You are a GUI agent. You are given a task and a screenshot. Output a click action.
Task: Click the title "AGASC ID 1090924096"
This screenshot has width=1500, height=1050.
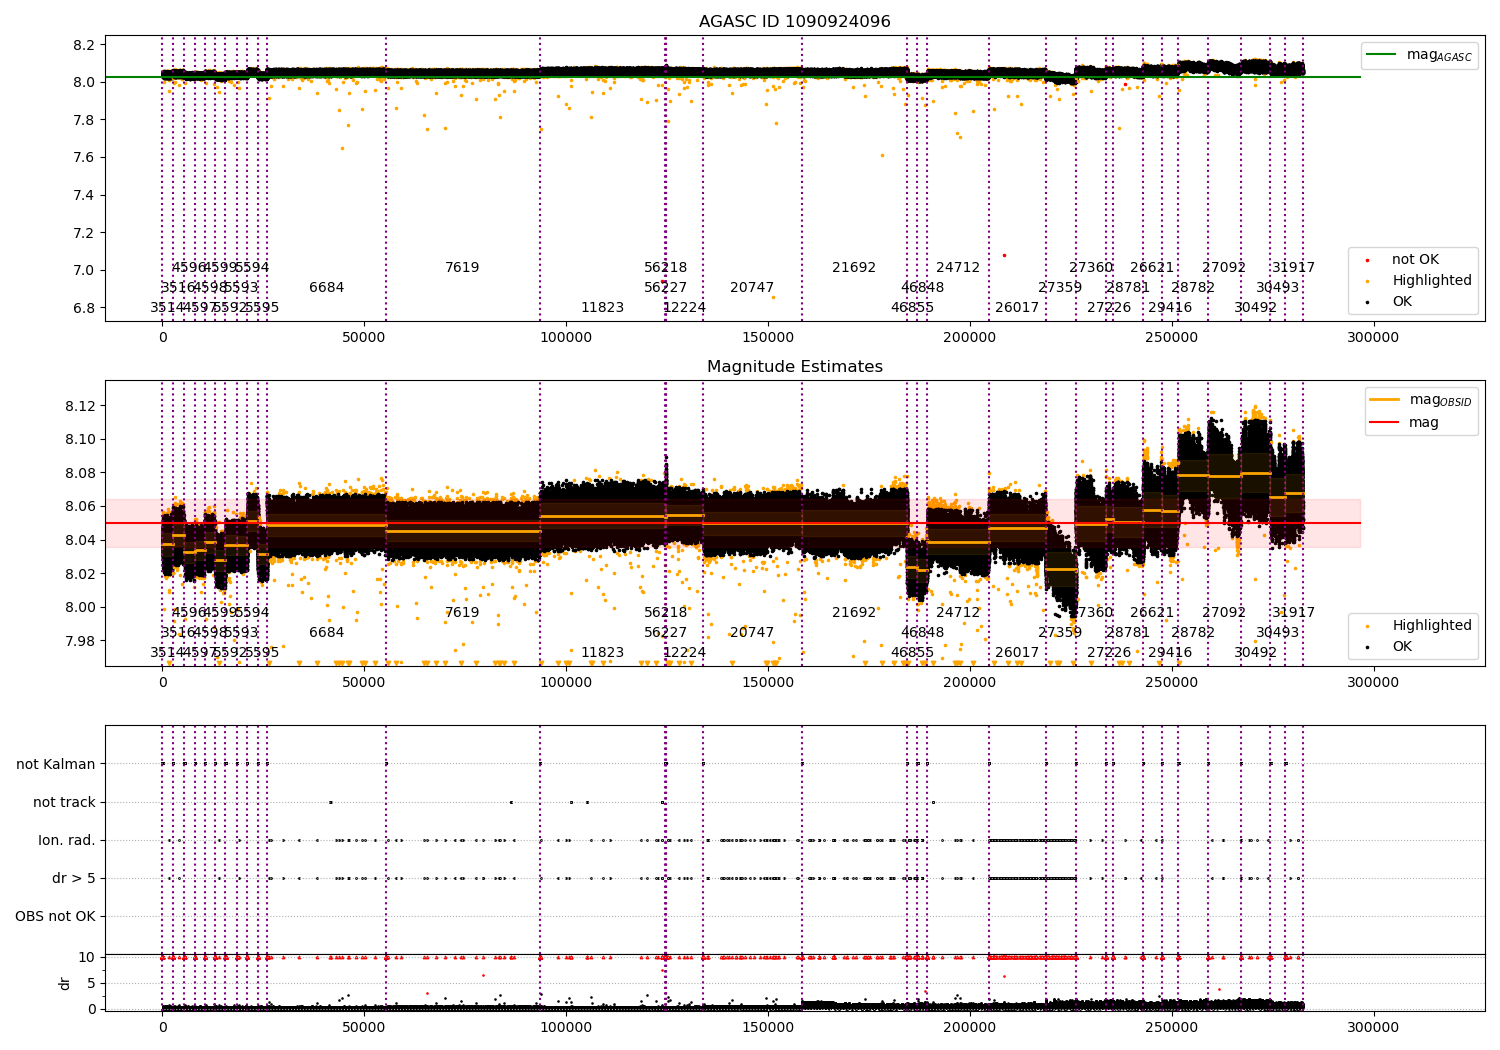coord(794,22)
